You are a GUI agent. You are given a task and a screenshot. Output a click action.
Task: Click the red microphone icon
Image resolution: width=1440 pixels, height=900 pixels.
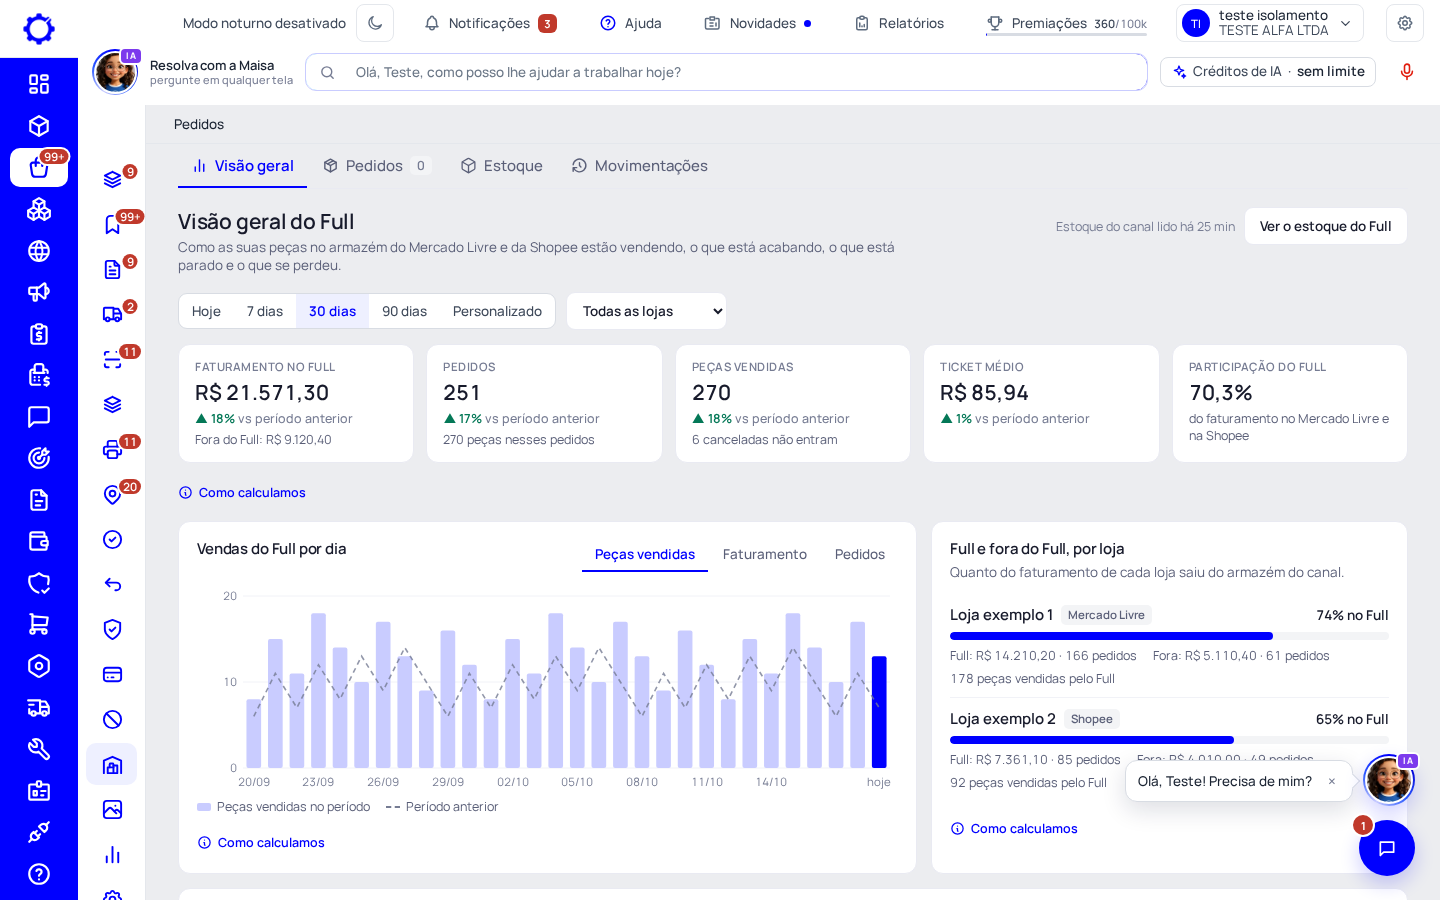[x=1407, y=72]
